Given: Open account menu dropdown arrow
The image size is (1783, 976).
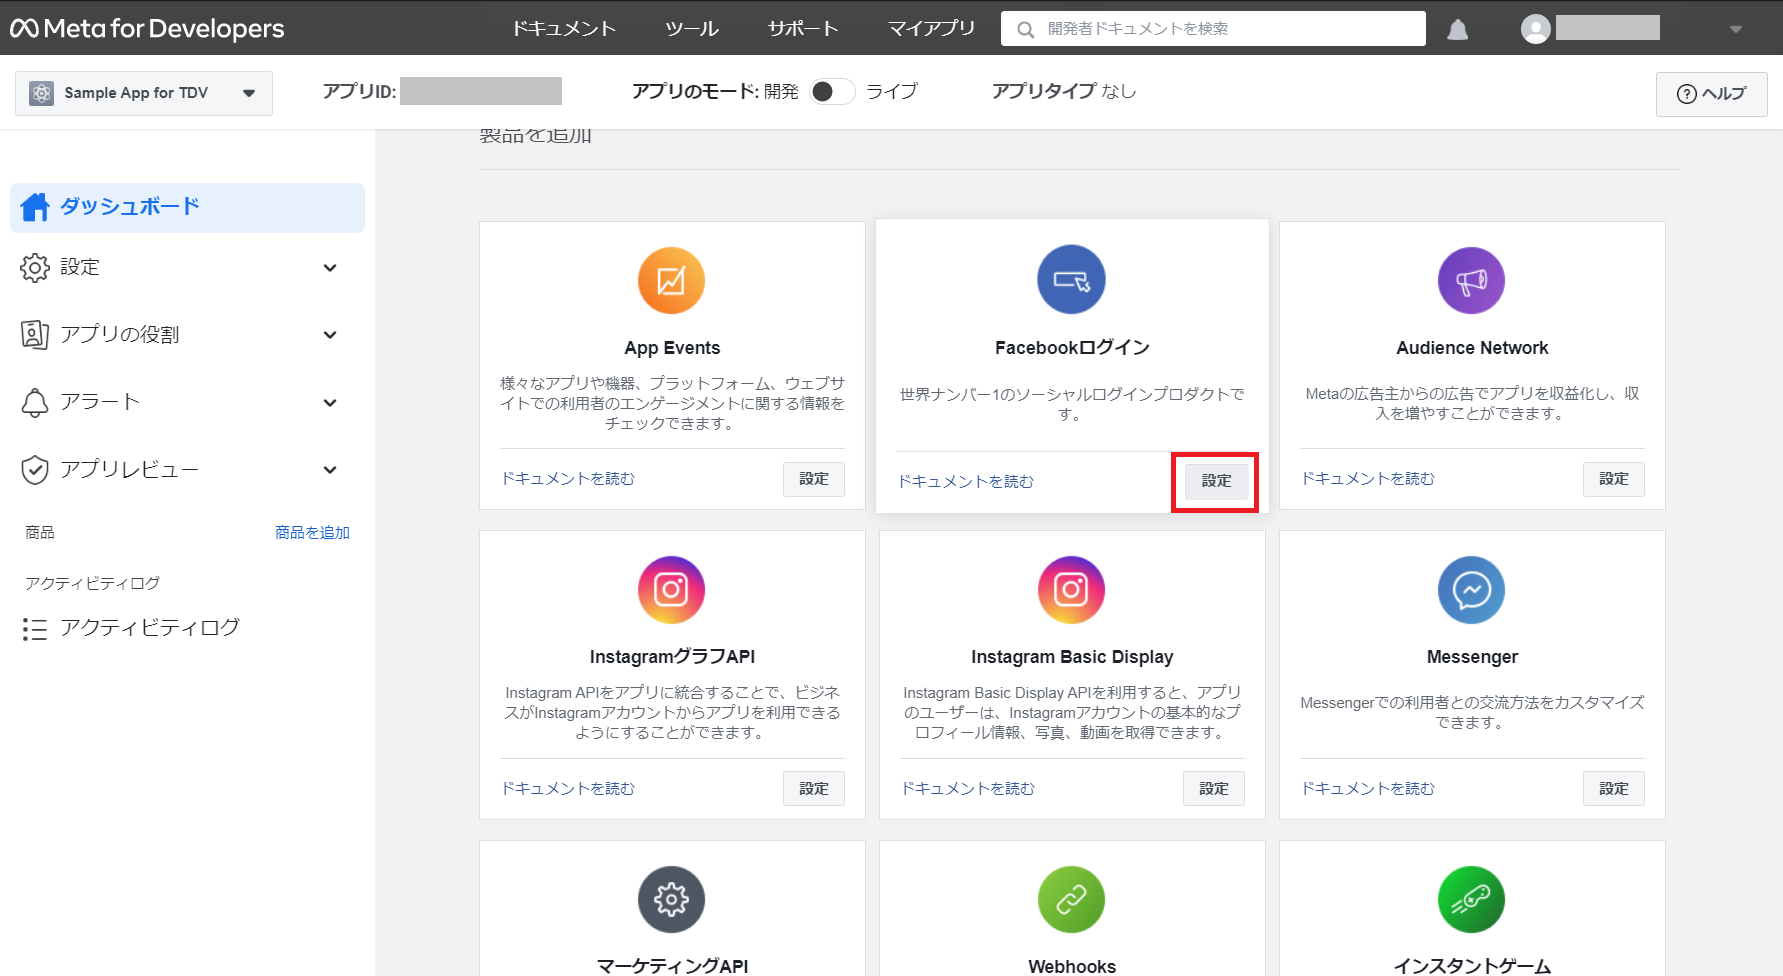Looking at the screenshot, I should [1736, 29].
